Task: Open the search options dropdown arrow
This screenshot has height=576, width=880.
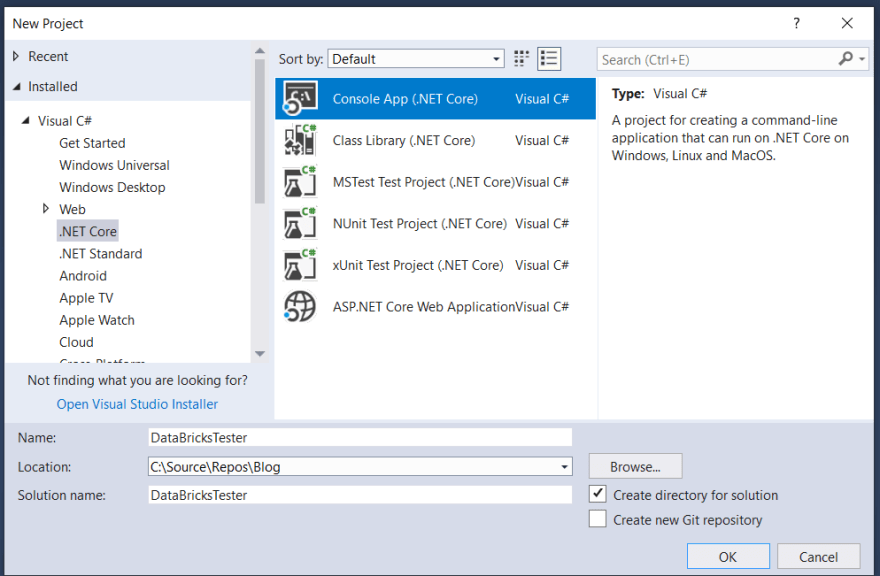Action: coord(862,59)
